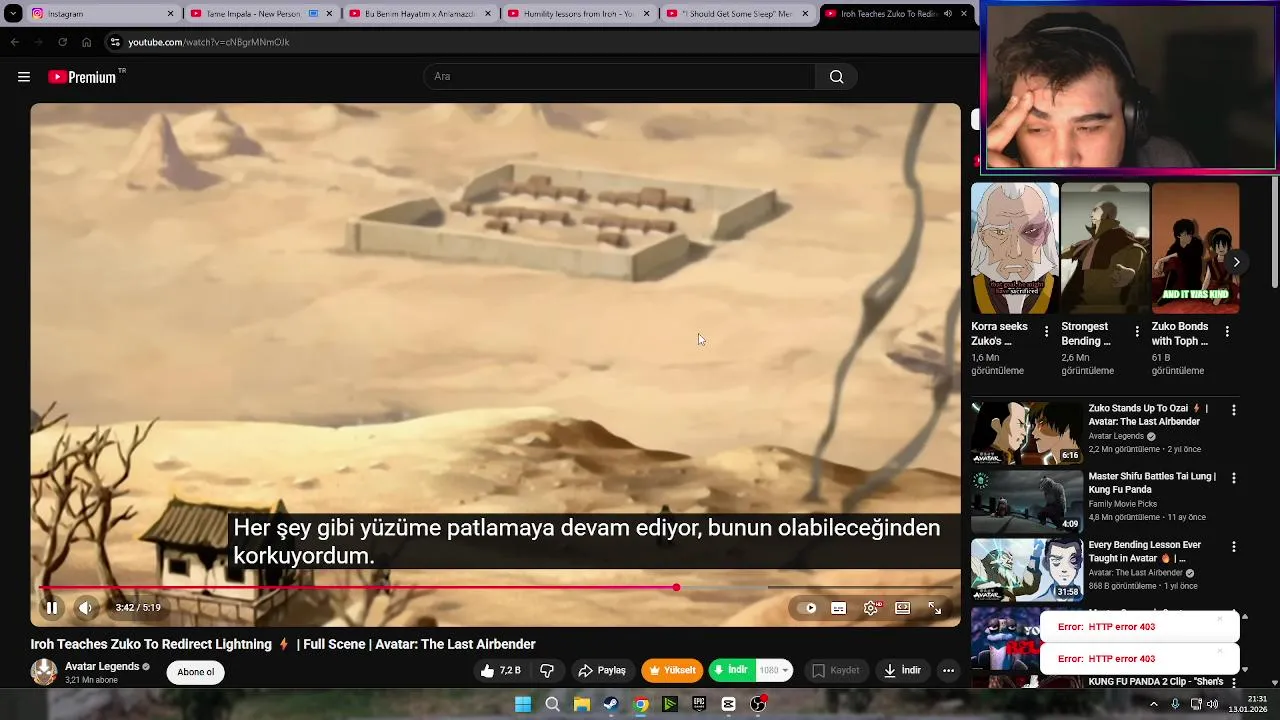This screenshot has height=720, width=1280.
Task: Click the youtube.com address bar URL
Action: pos(208,42)
